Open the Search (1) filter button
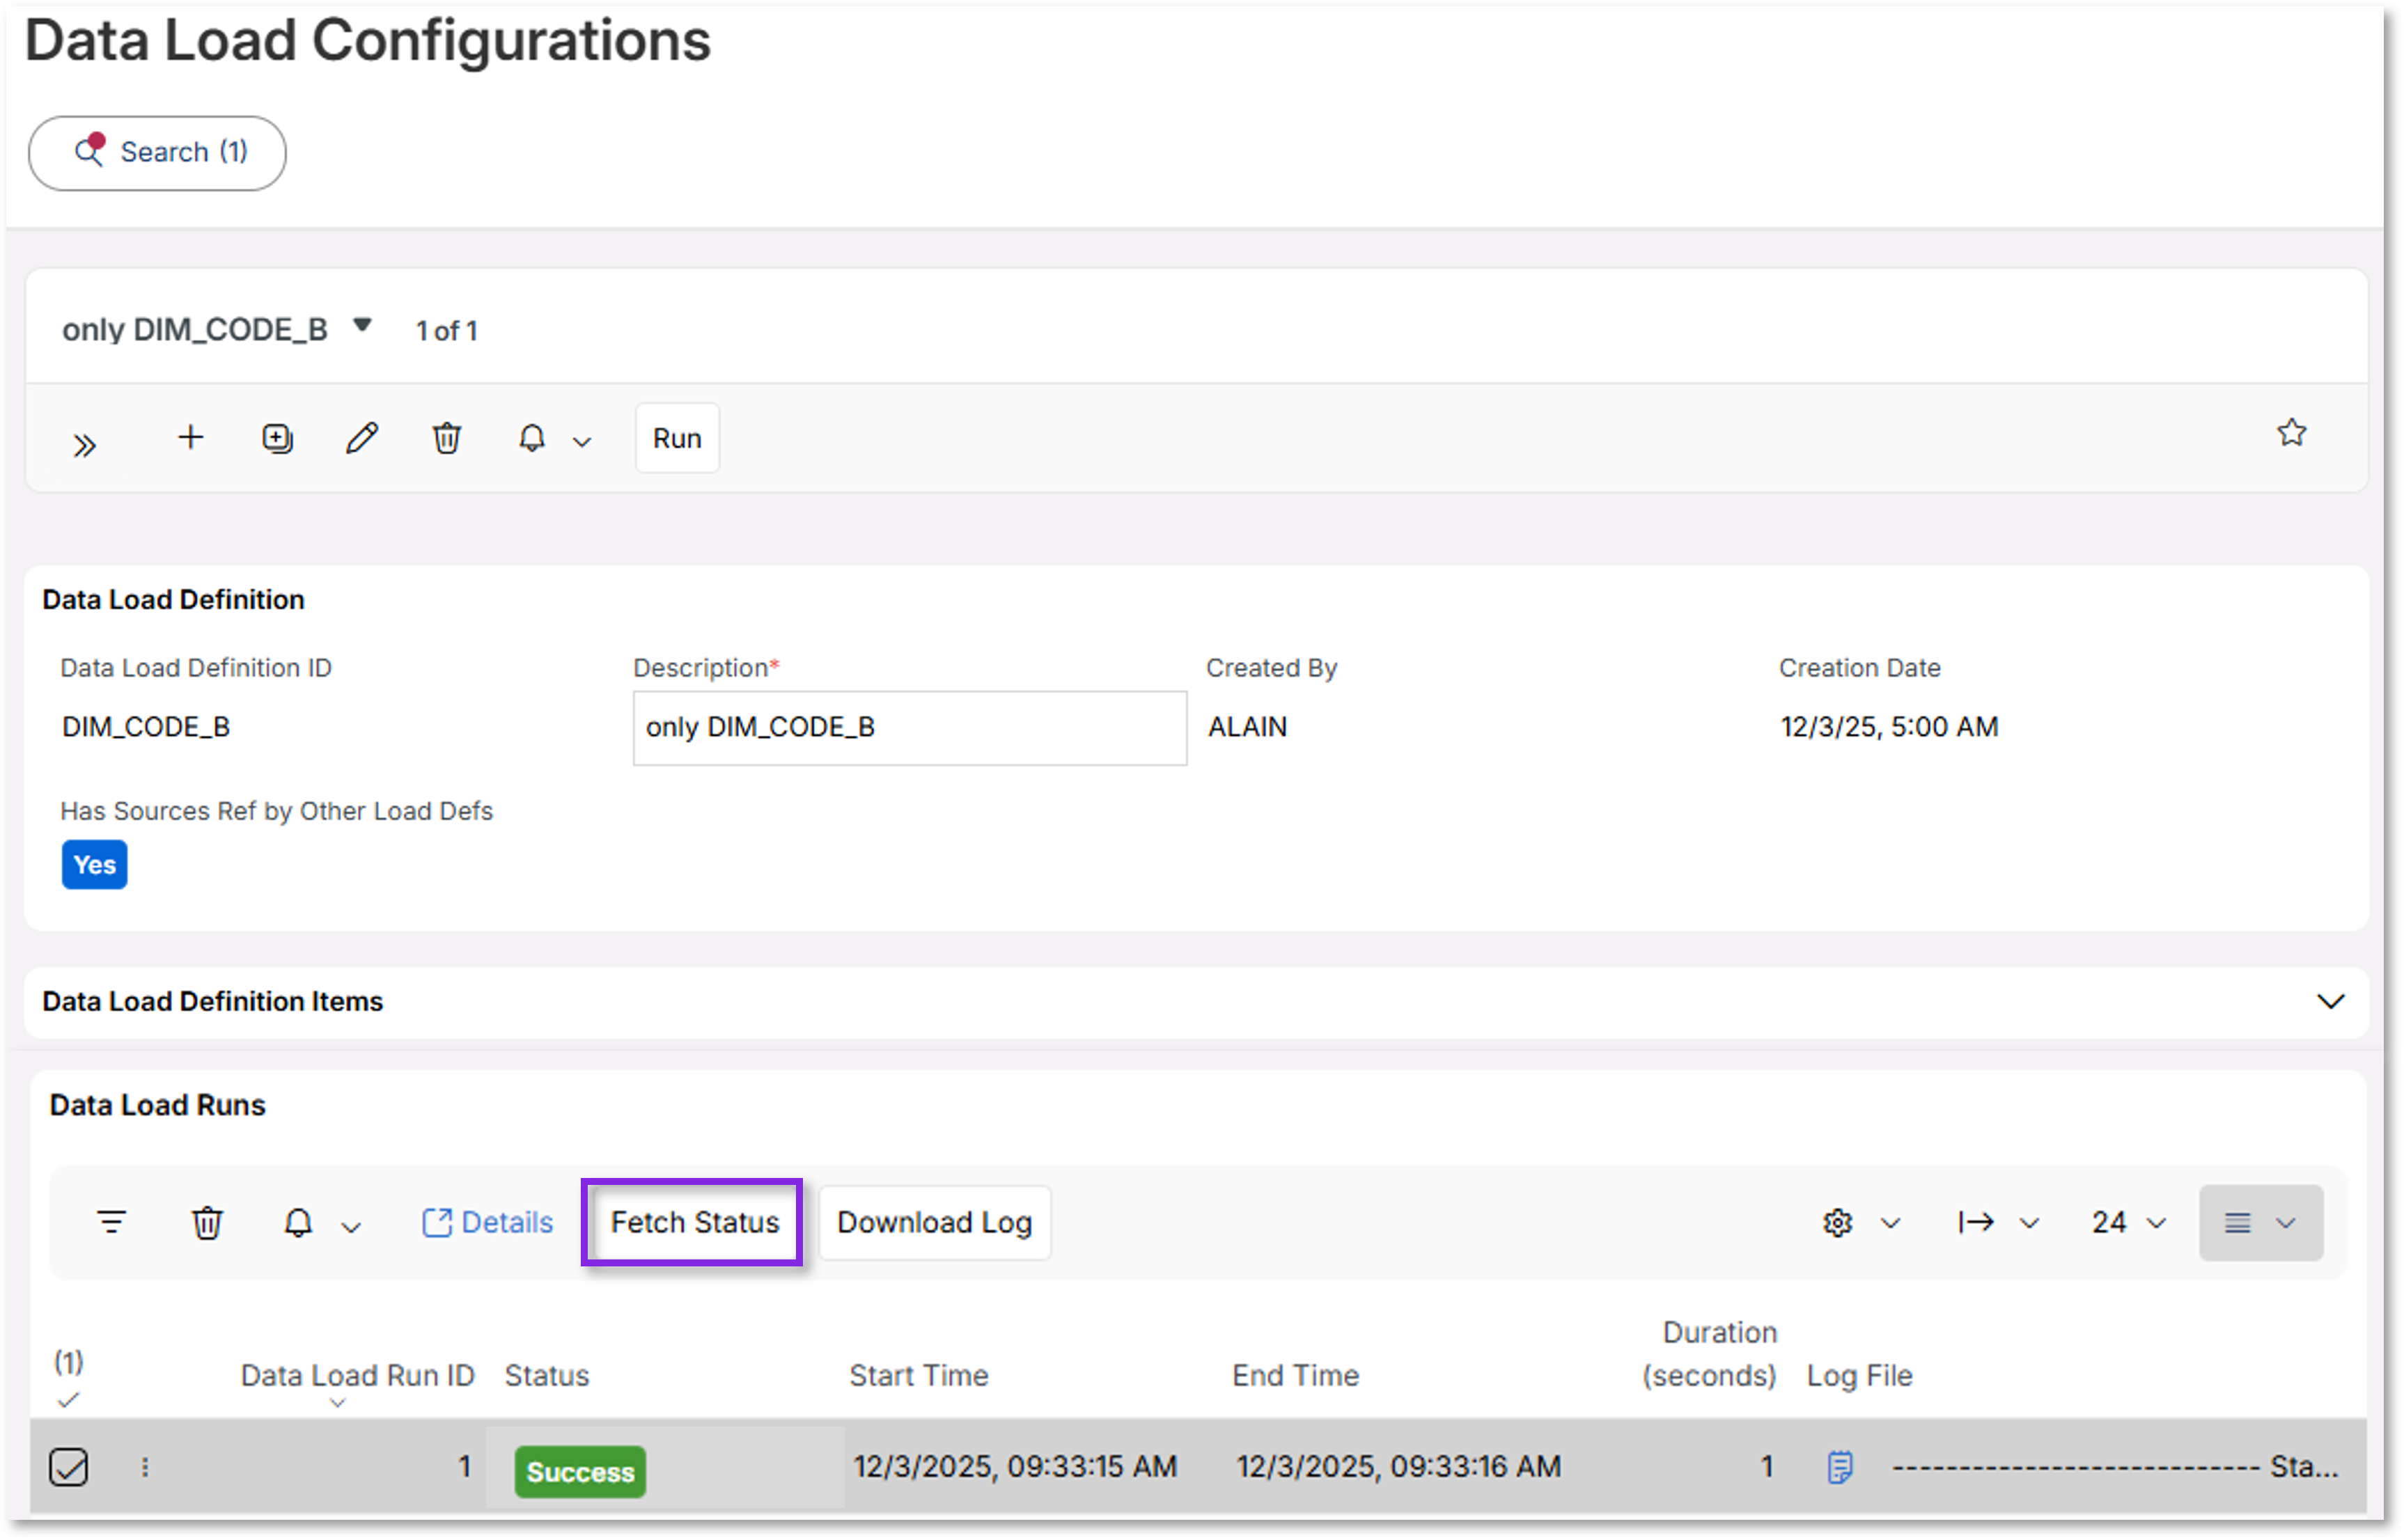Viewport: 2404px width, 1540px height. click(x=157, y=153)
